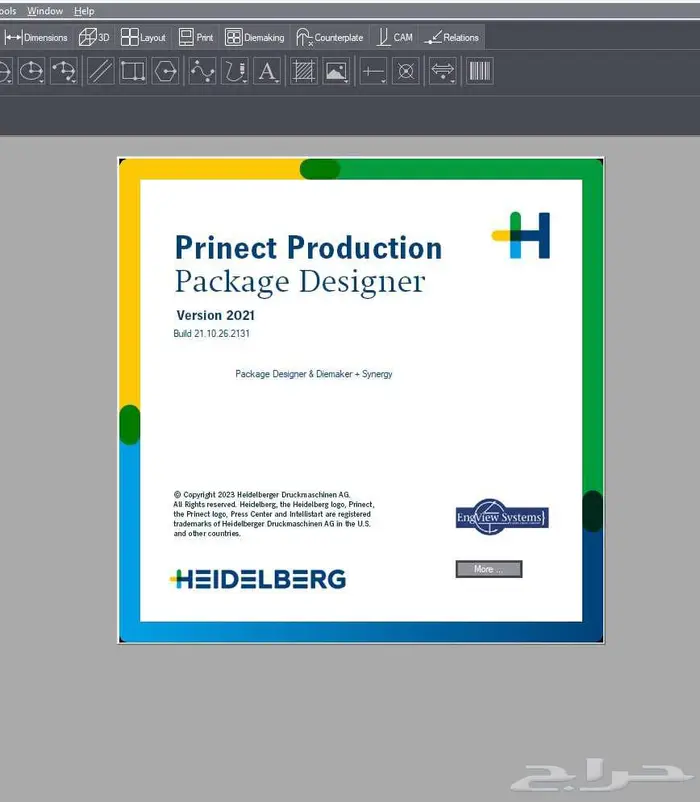Click the crossed circle tool icon
Image resolution: width=700 pixels, height=802 pixels.
click(x=405, y=72)
